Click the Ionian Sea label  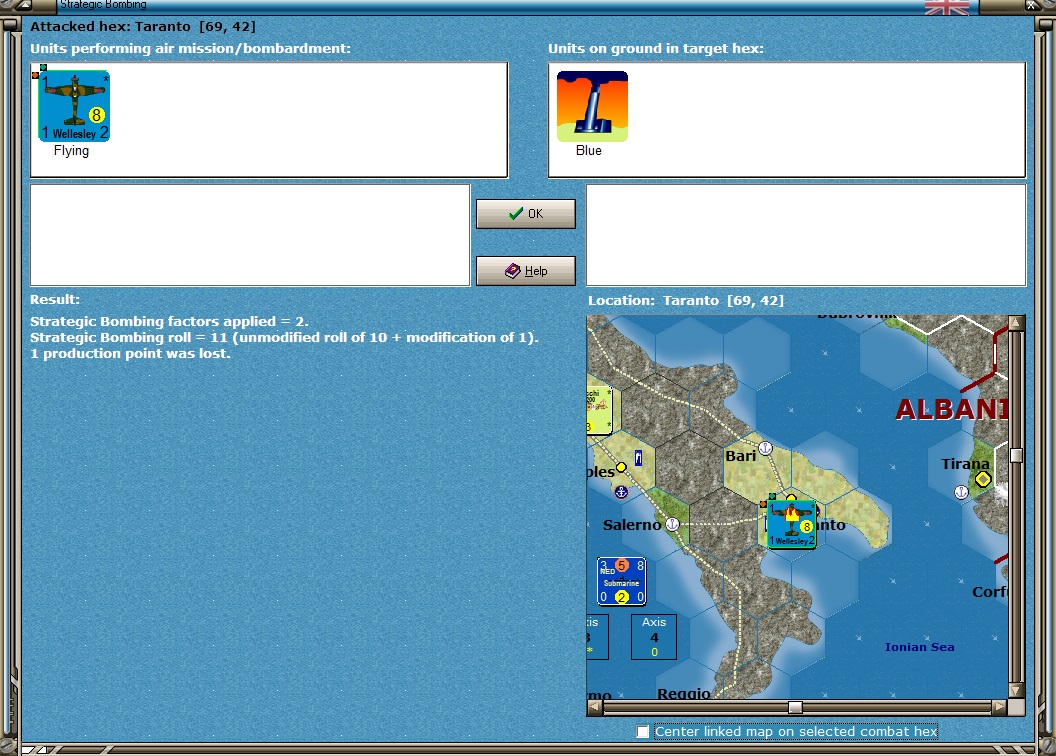pyautogui.click(x=919, y=647)
